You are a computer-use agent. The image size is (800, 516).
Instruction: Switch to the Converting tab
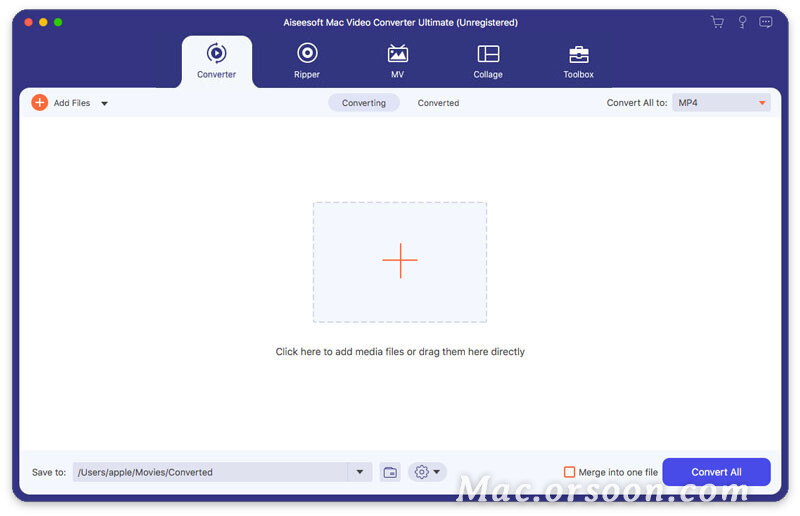coord(364,103)
